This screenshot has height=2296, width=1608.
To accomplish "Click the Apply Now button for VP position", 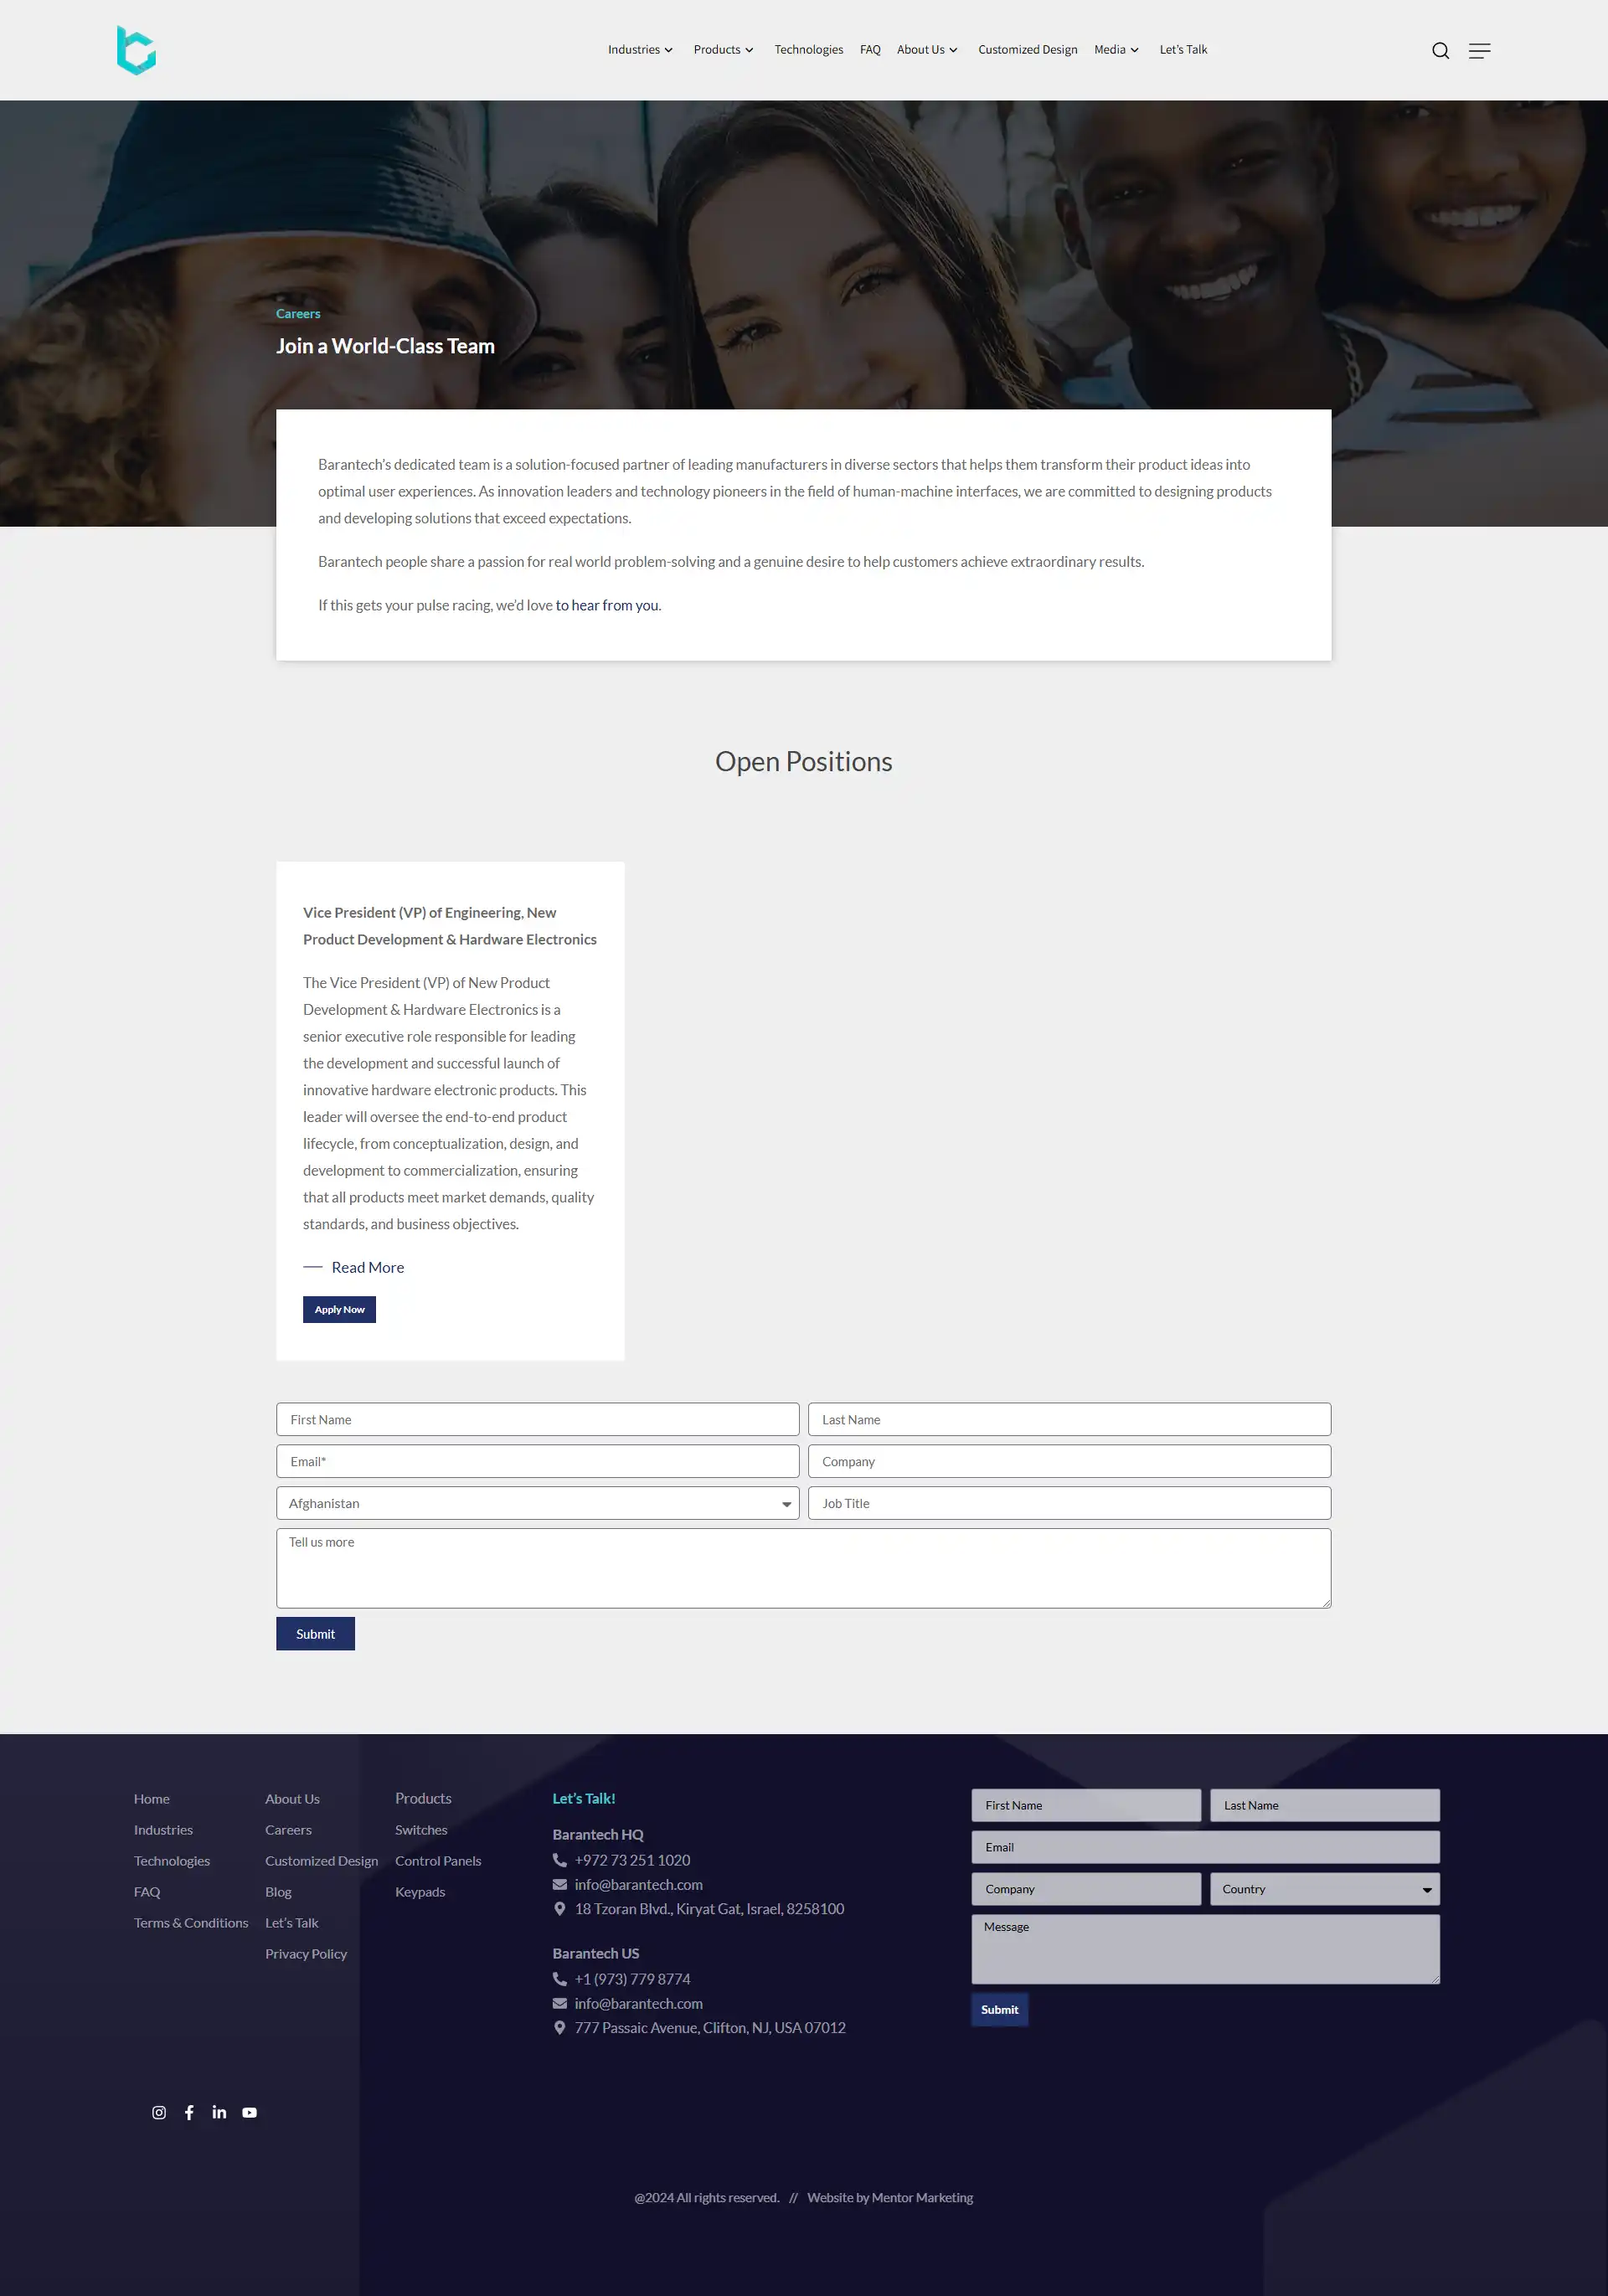I will [338, 1309].
